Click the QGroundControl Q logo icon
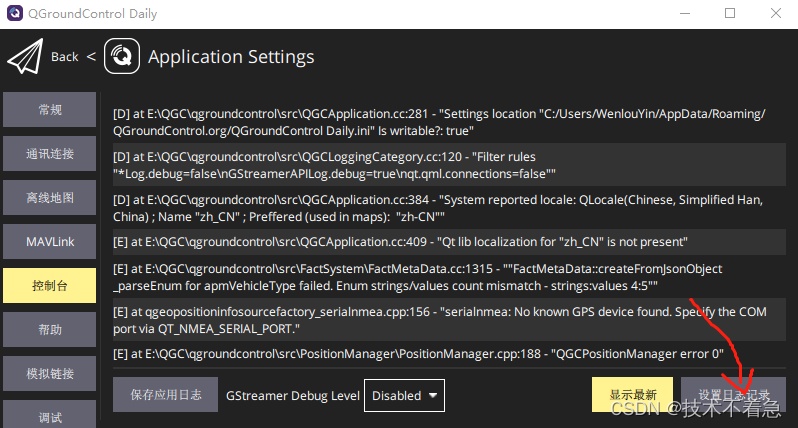This screenshot has width=798, height=428. [122, 57]
